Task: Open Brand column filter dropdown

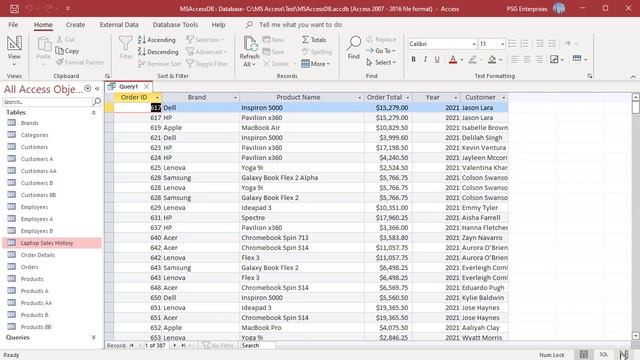Action: [235, 98]
